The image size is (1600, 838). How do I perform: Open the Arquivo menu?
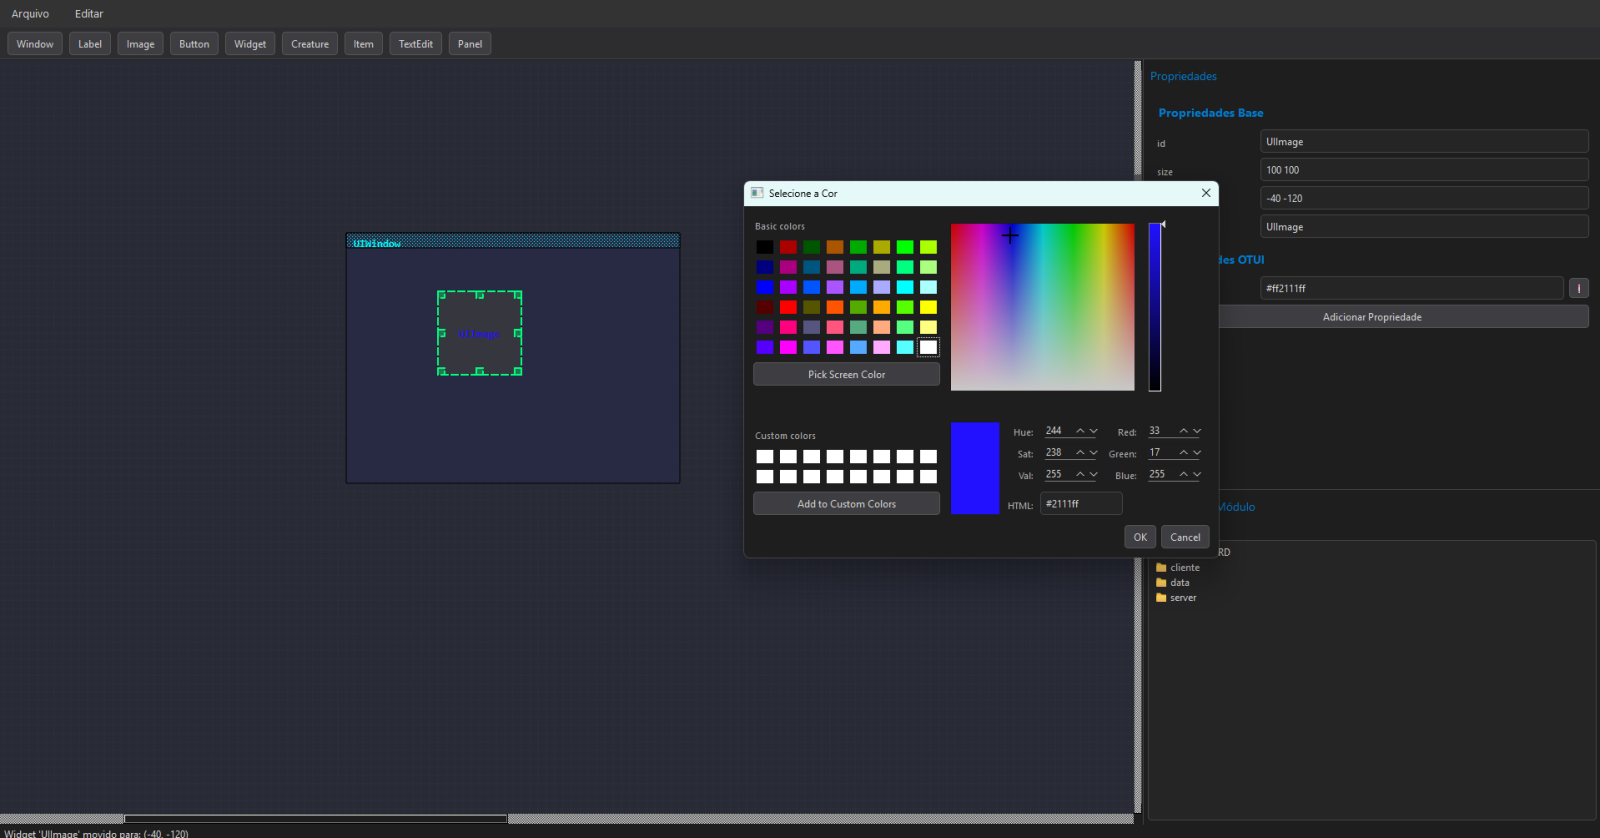coord(30,14)
